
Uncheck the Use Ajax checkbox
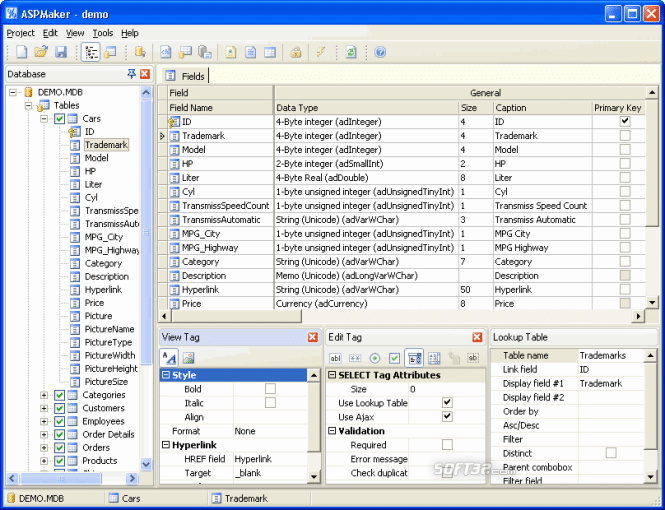coord(447,416)
